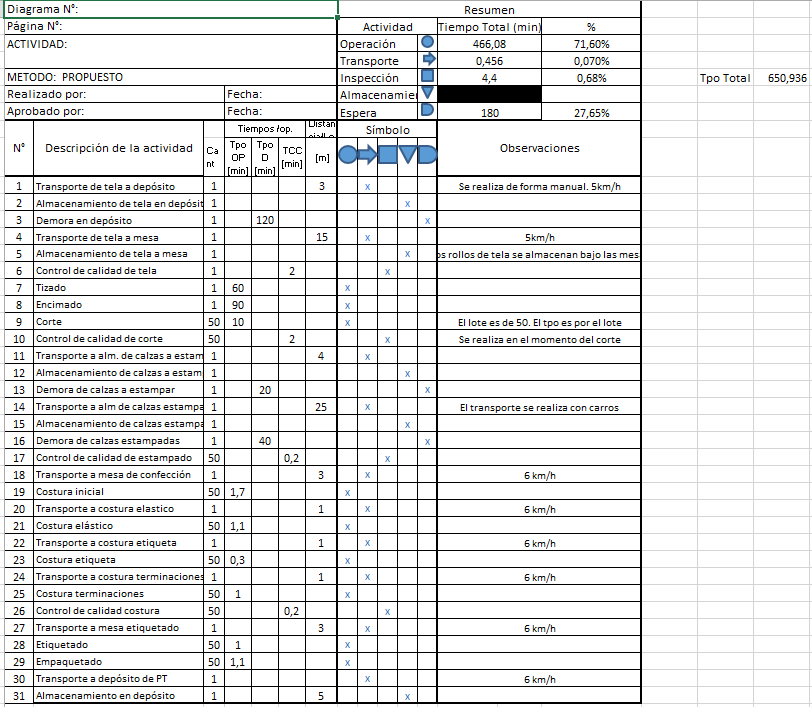Select the Transporte a depósito de PT cell

[x=119, y=679]
